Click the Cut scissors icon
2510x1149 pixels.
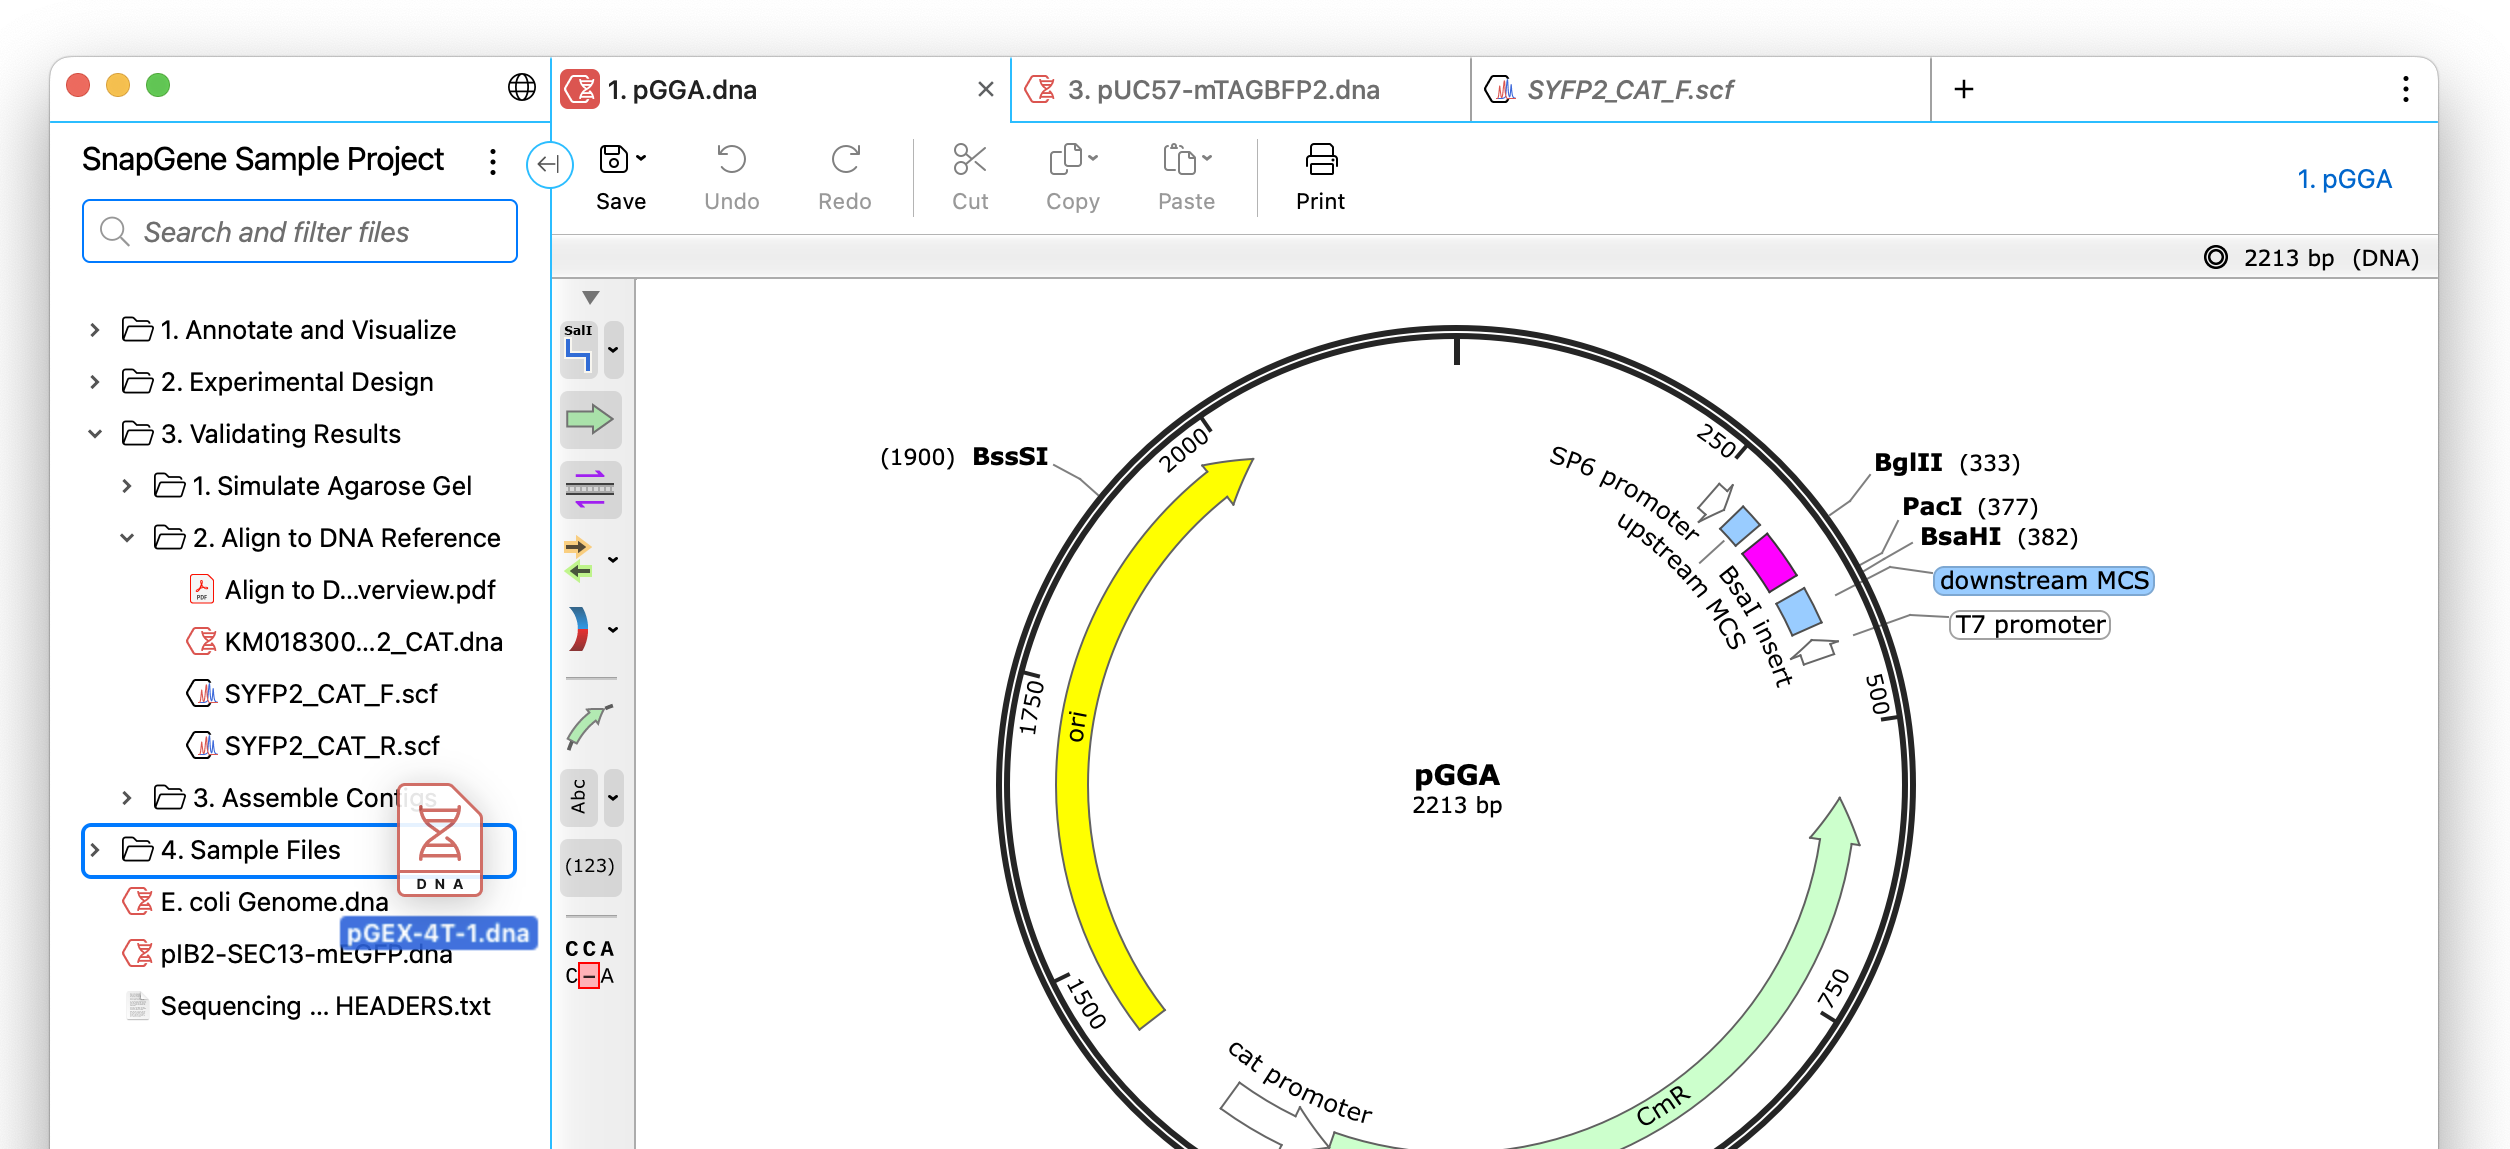click(x=969, y=159)
